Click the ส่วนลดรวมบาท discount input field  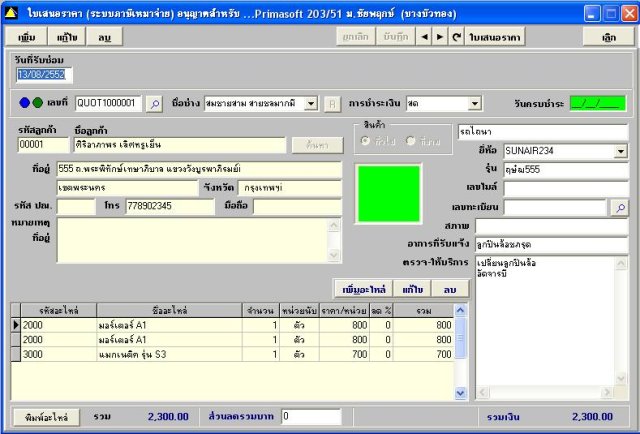311,416
